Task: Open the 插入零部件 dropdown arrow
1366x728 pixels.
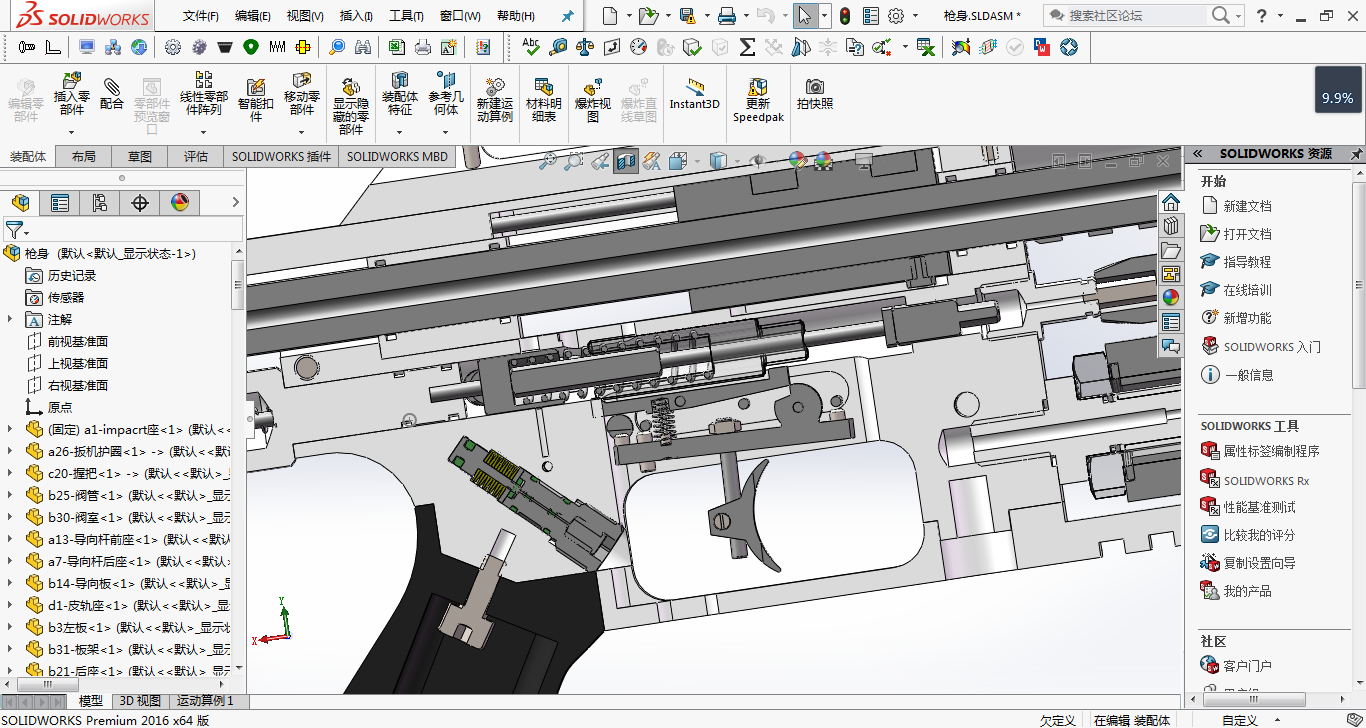Action: click(x=71, y=132)
